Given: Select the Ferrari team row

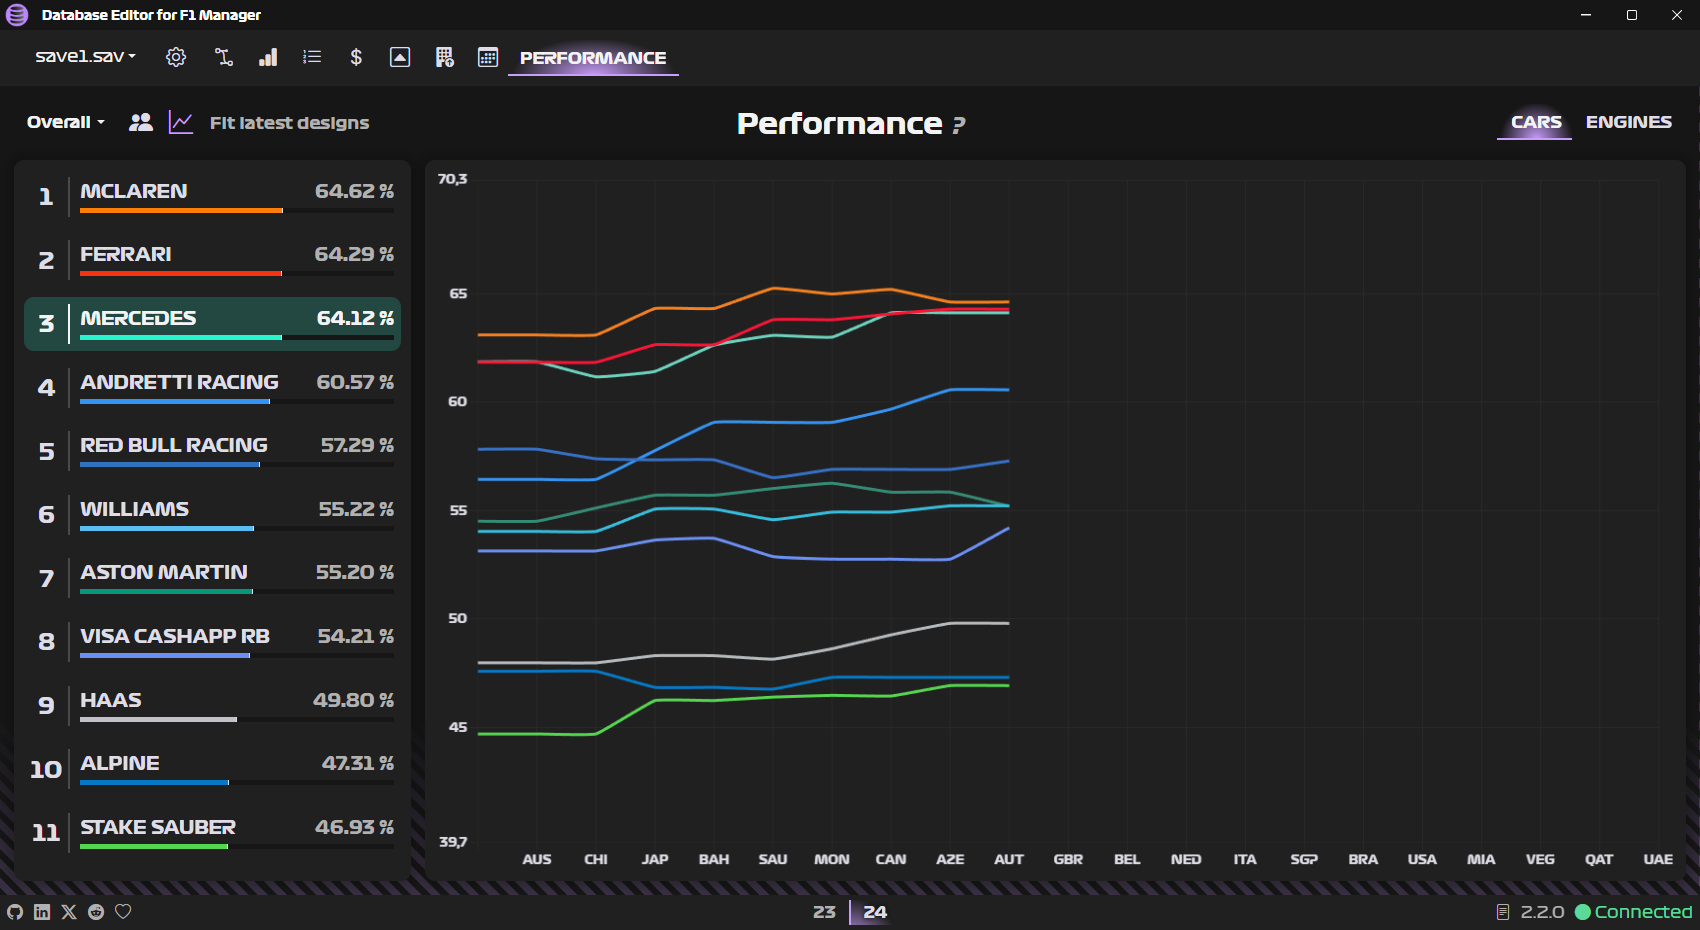Looking at the screenshot, I should click(213, 260).
